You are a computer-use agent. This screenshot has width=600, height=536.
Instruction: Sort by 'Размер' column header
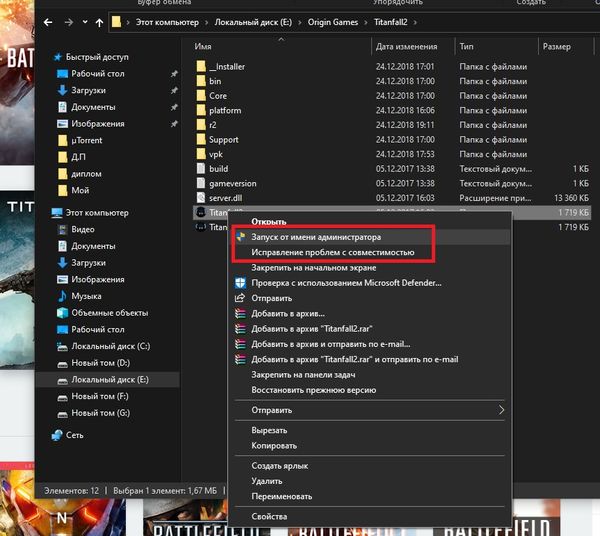coord(556,47)
